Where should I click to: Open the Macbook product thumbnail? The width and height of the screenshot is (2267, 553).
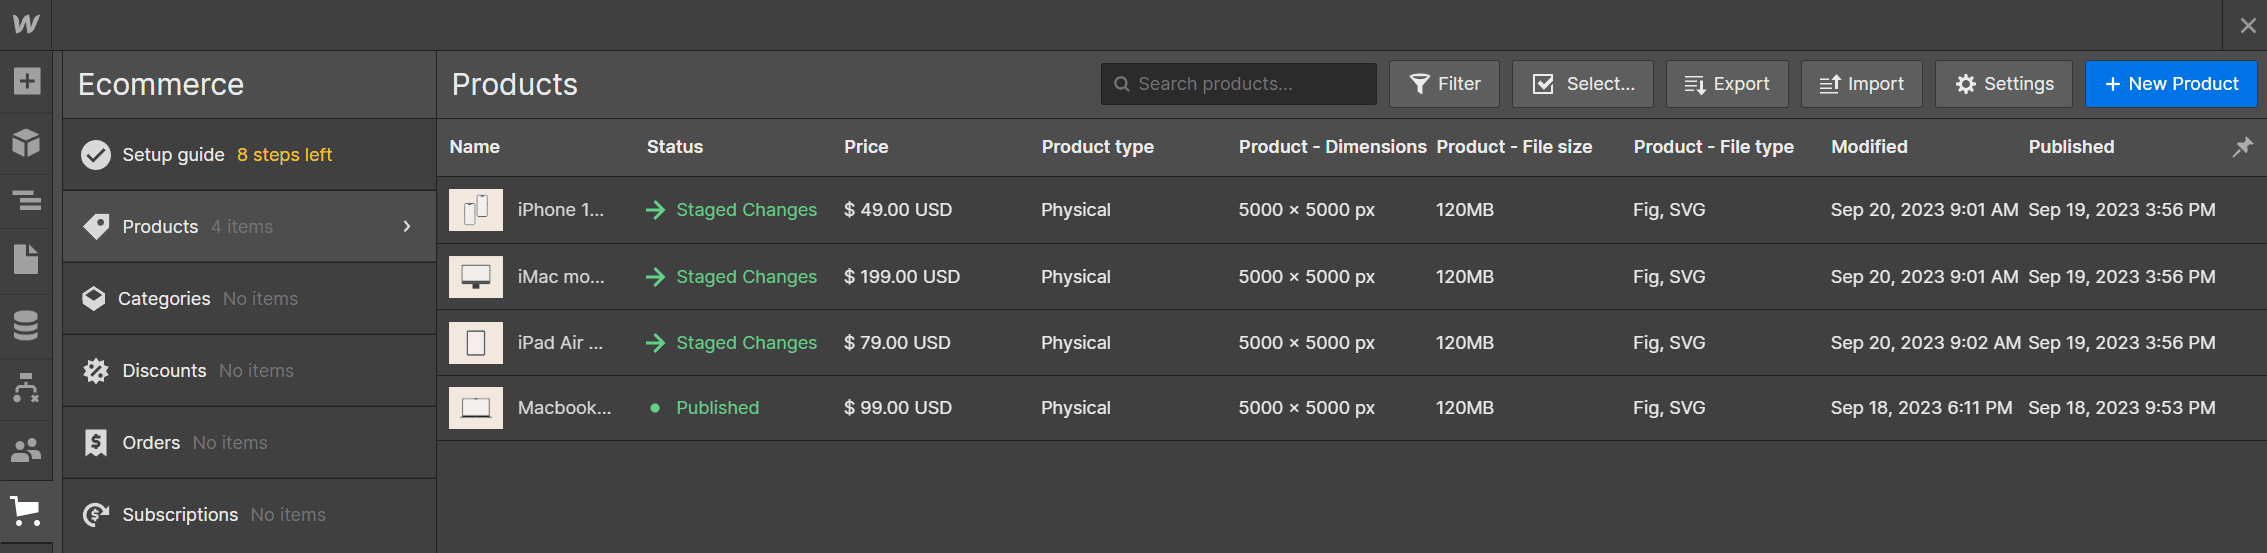(476, 408)
